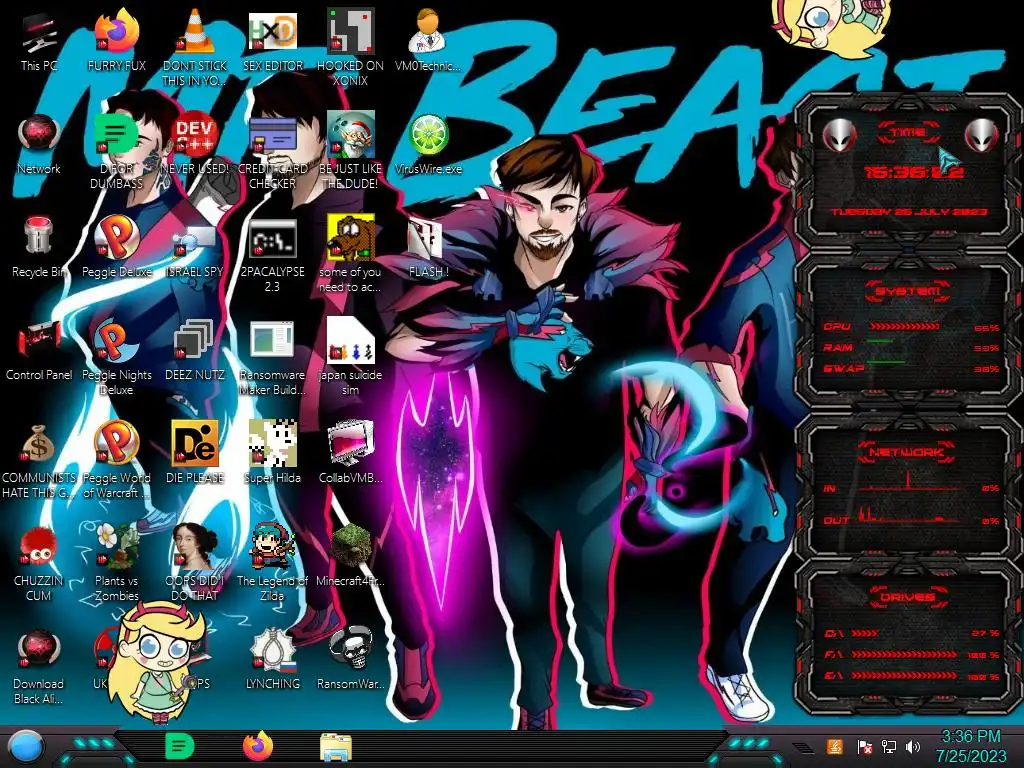The height and width of the screenshot is (768, 1024).
Task: Open the money bag COMMUNISTS HATE THIS icon
Action: pyautogui.click(x=39, y=461)
